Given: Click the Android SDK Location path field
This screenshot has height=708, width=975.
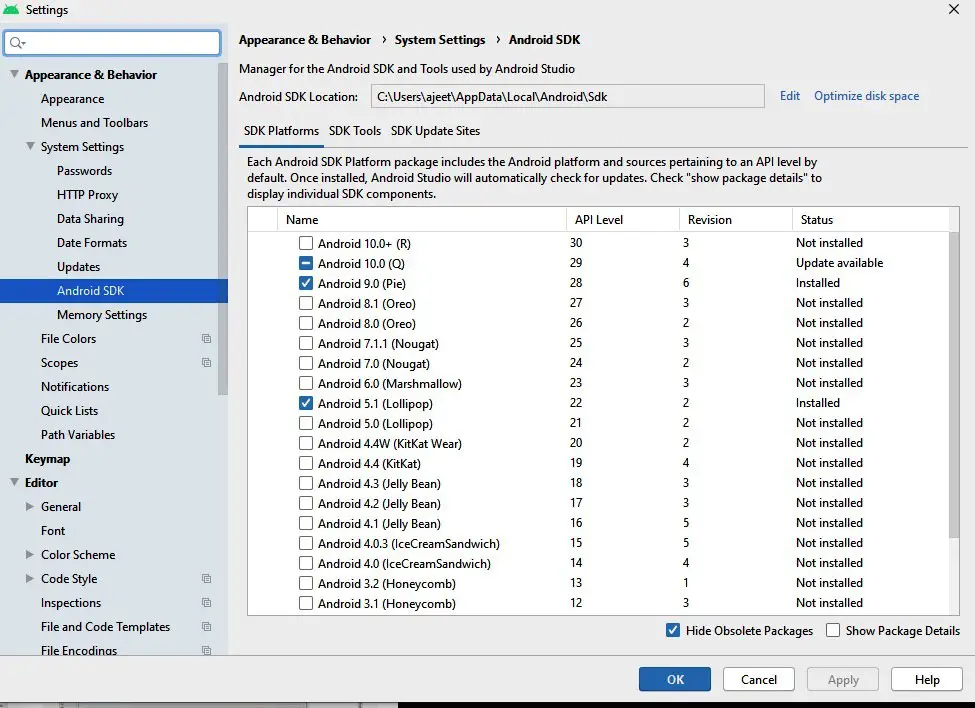Looking at the screenshot, I should 568,96.
